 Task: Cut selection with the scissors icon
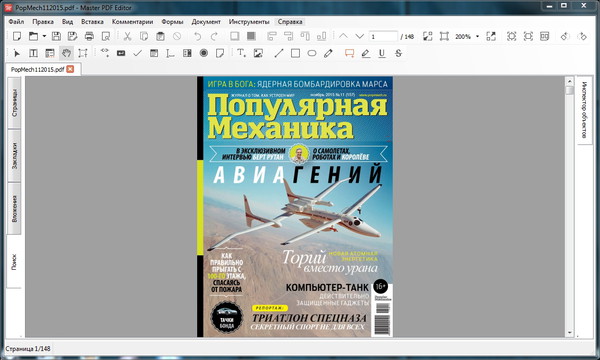pyautogui.click(x=127, y=36)
